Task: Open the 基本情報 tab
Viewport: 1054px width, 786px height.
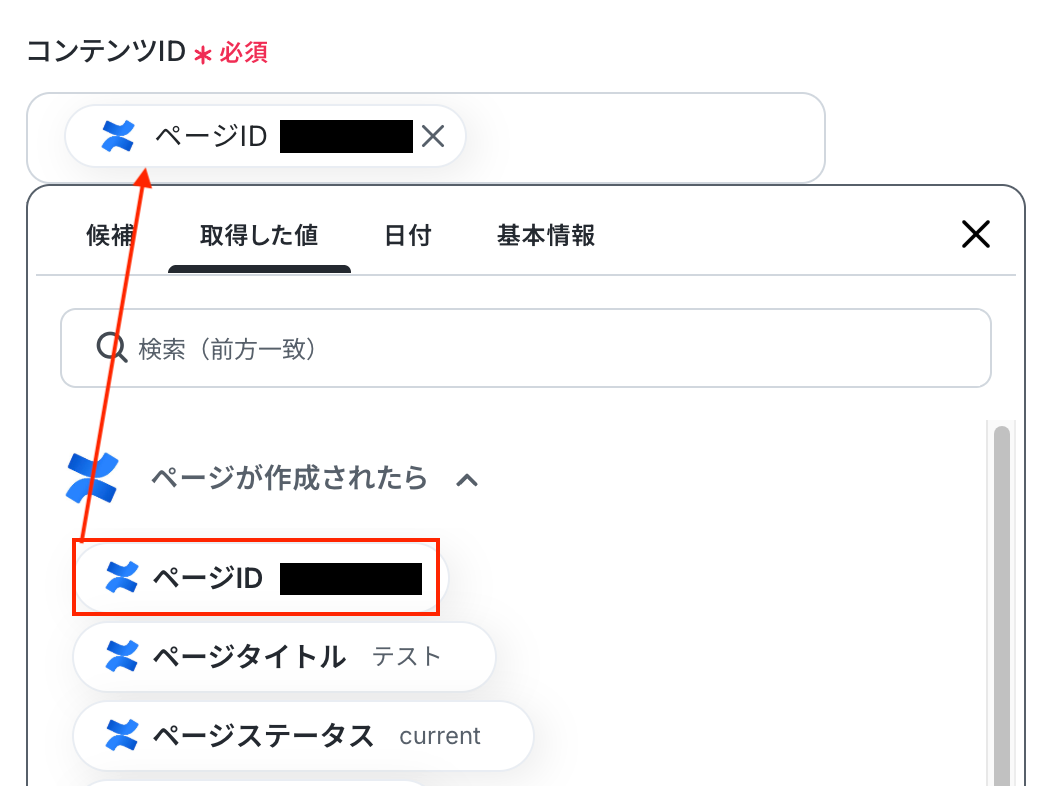Action: tap(546, 236)
